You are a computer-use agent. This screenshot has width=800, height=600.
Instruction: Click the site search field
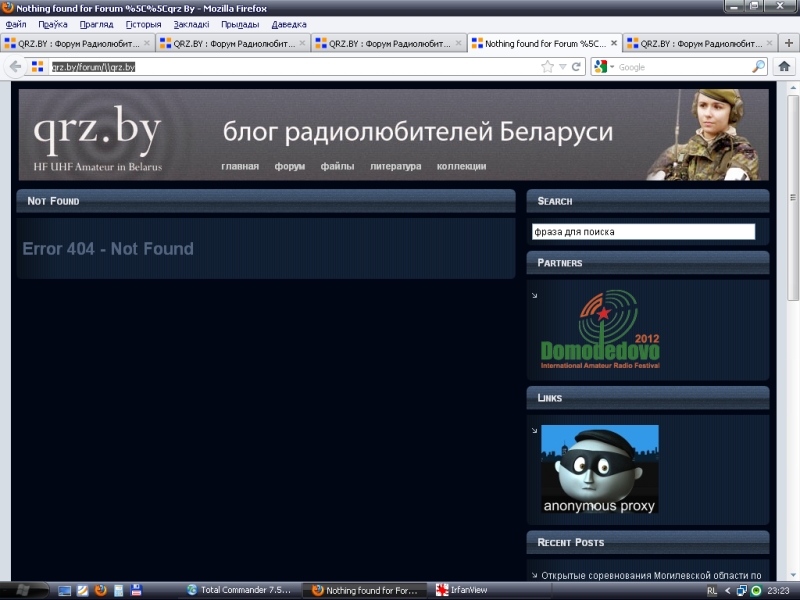coord(643,231)
